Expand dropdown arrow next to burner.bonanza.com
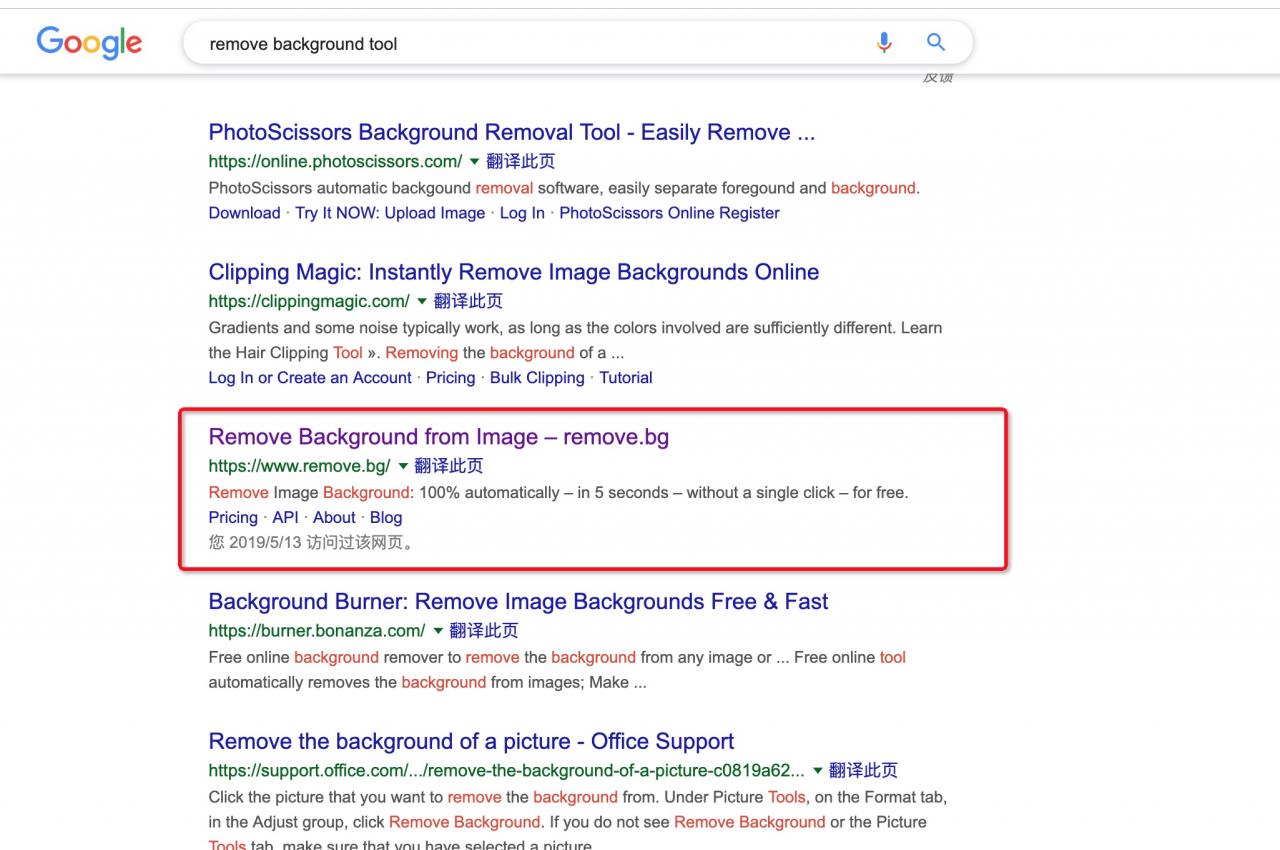 (x=437, y=631)
